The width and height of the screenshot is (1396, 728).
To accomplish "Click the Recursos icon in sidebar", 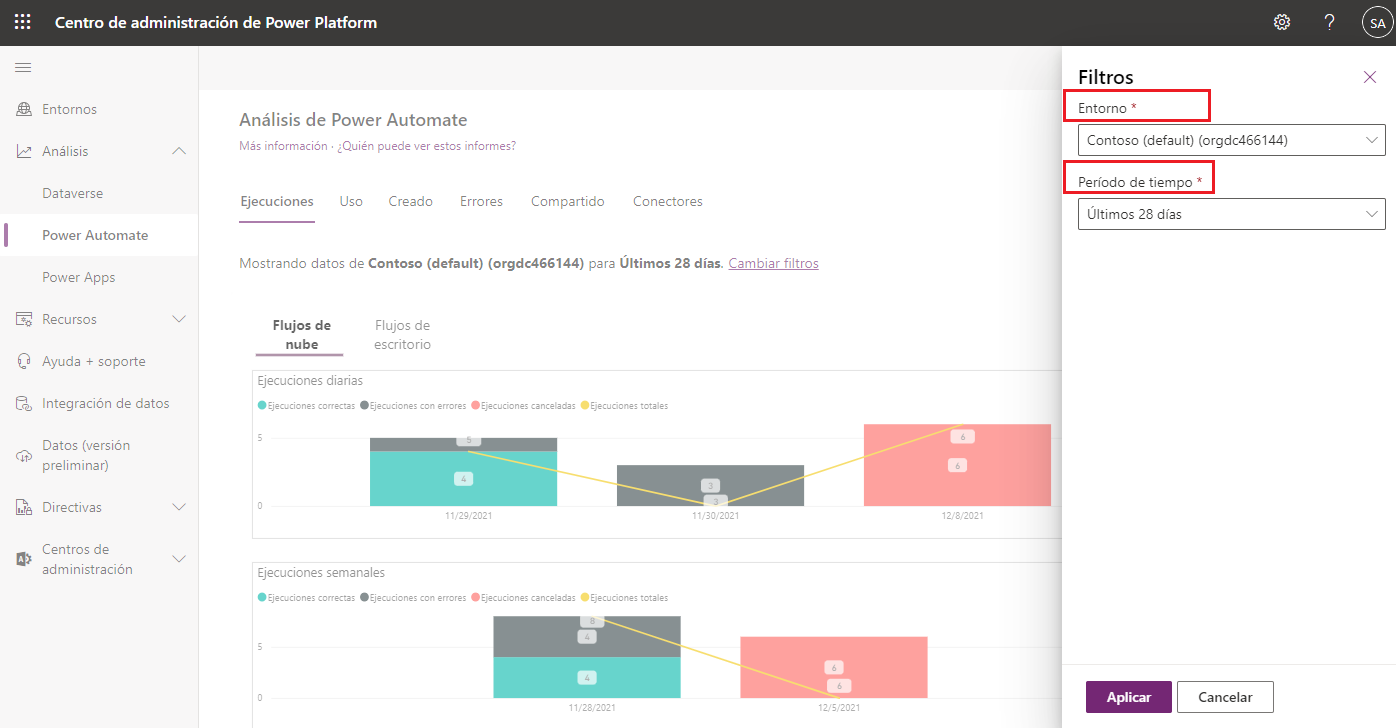I will coord(24,319).
